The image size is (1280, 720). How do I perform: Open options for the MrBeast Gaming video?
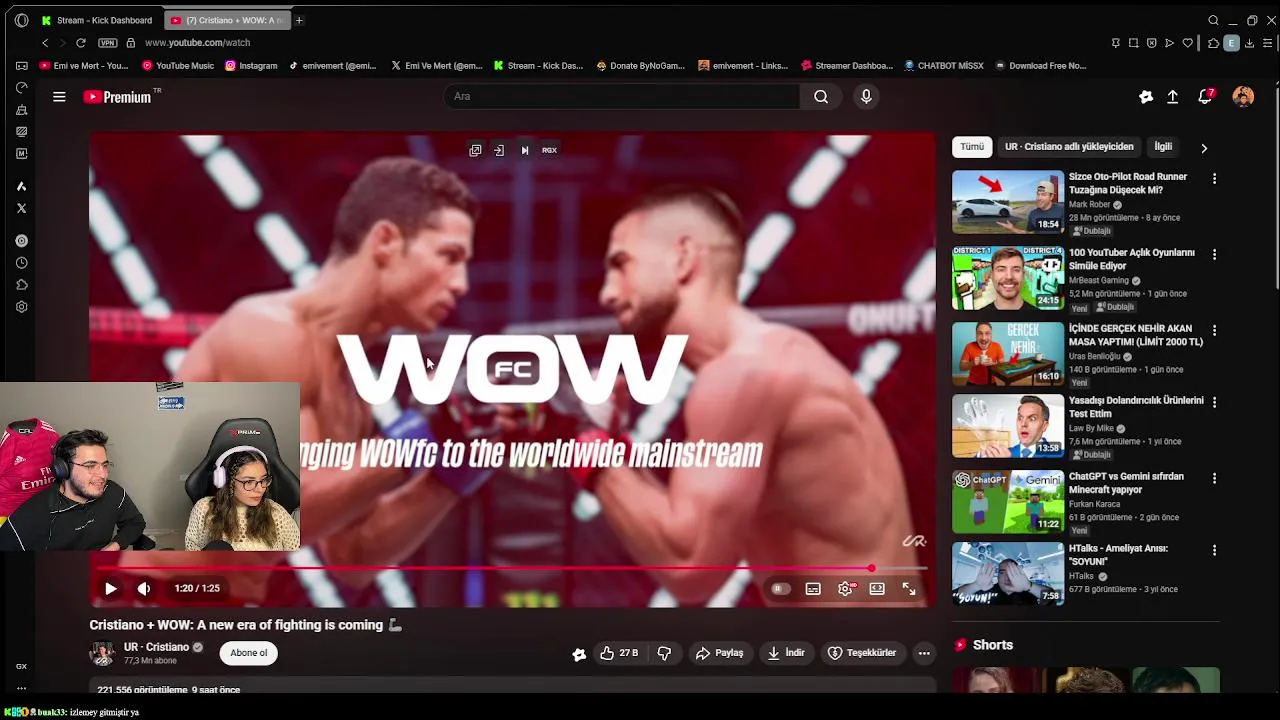coord(1214,255)
